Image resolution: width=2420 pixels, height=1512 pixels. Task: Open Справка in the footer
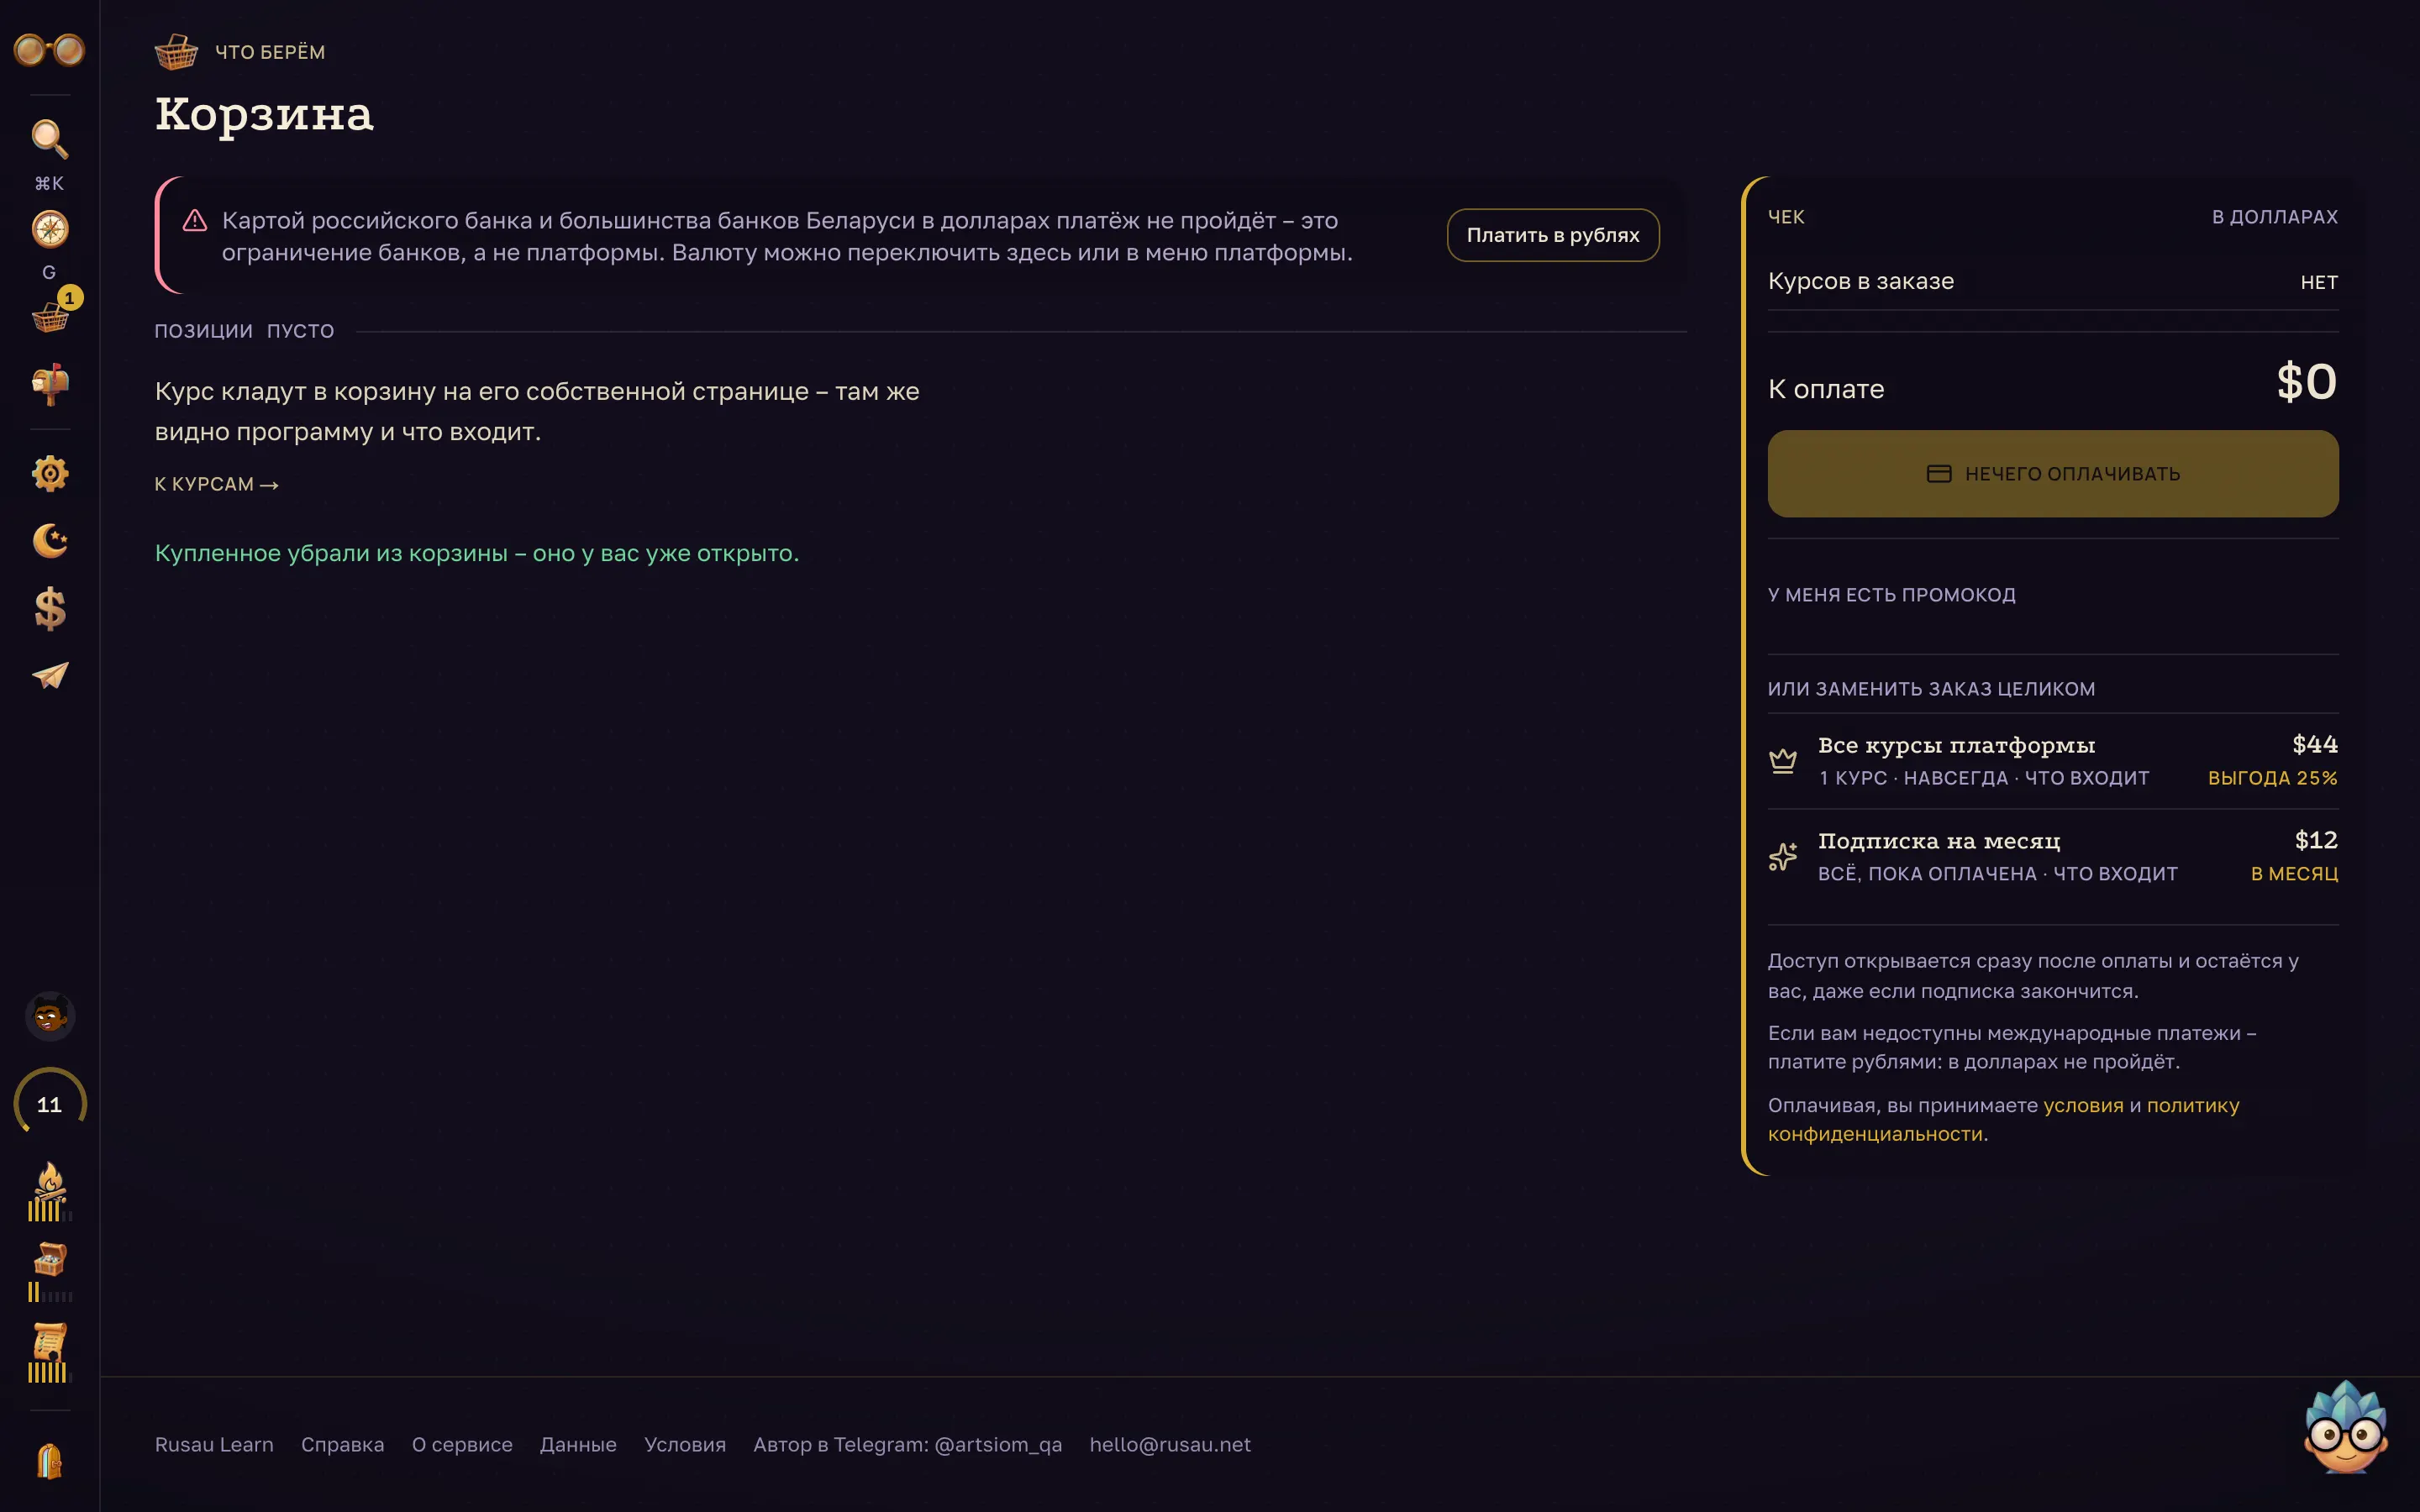click(x=342, y=1444)
